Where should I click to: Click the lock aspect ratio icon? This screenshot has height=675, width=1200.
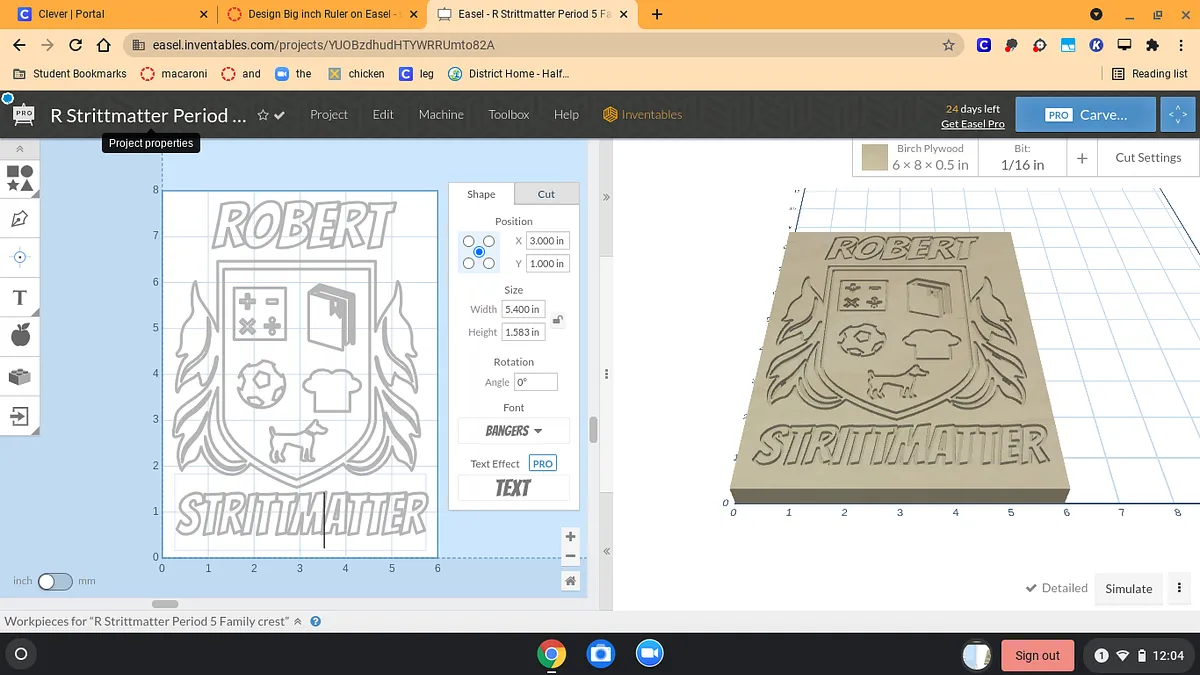point(558,321)
